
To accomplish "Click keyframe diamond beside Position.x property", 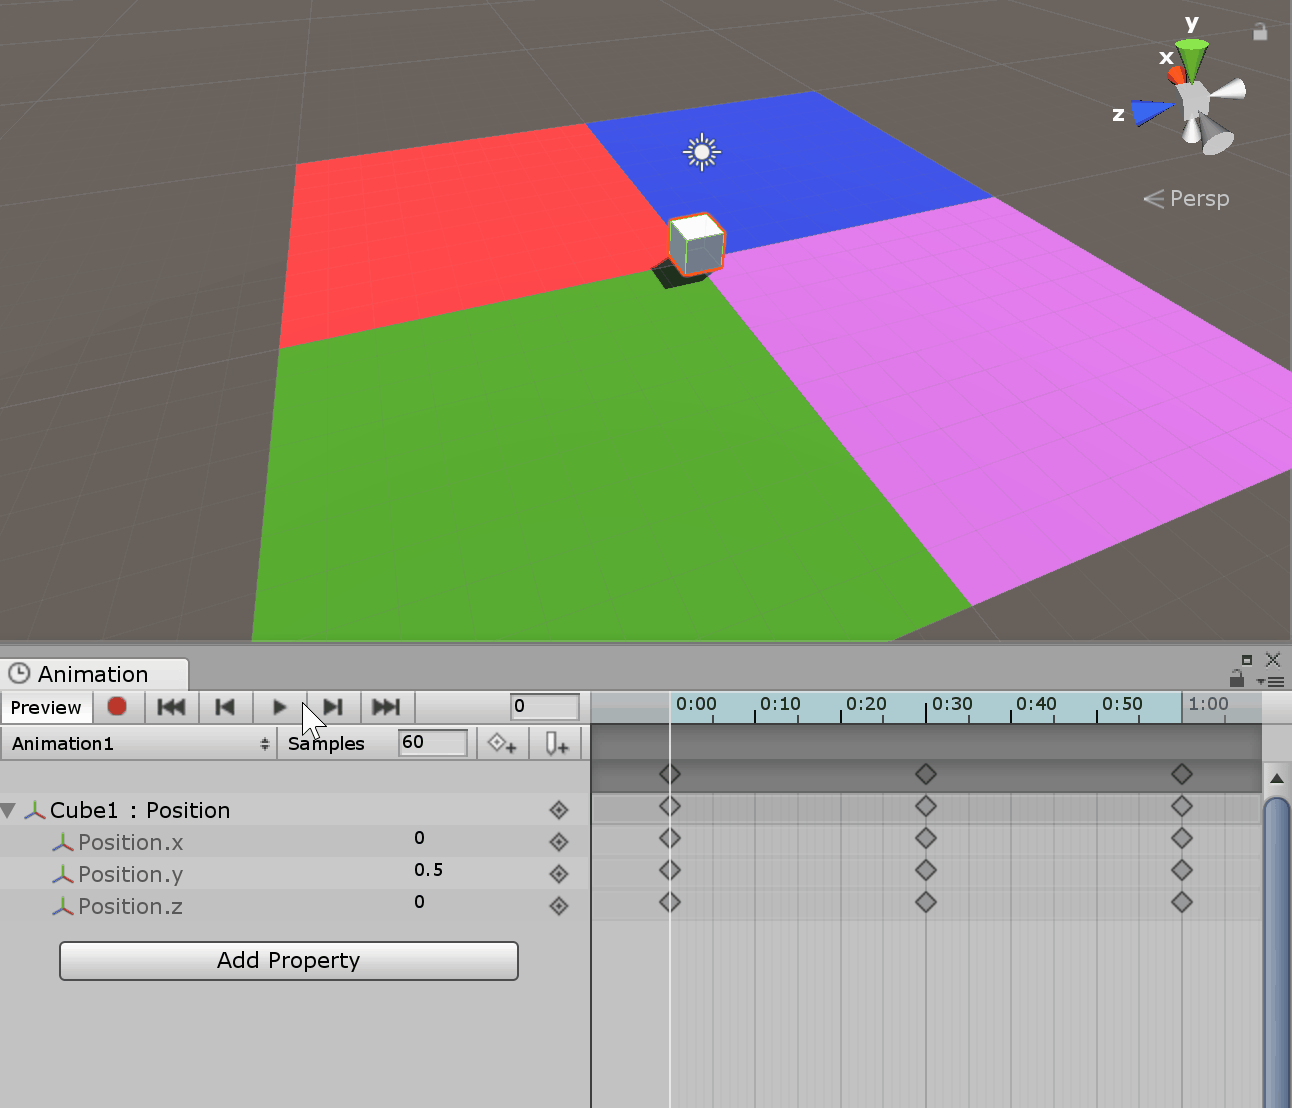I will [x=559, y=842].
